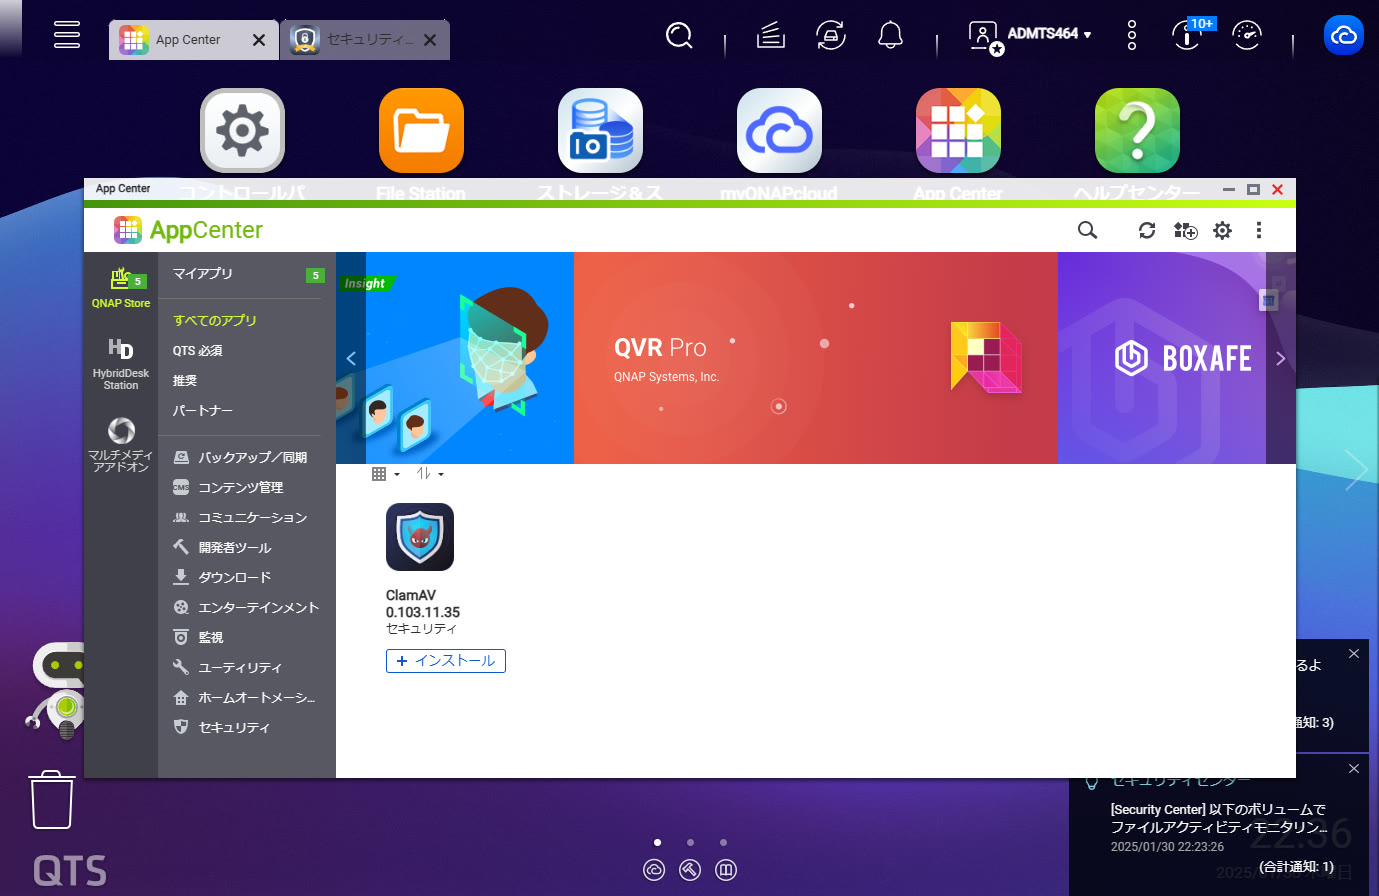1379x896 pixels.
Task: Select HybridDesk Station in the left sidebar
Action: [121, 364]
